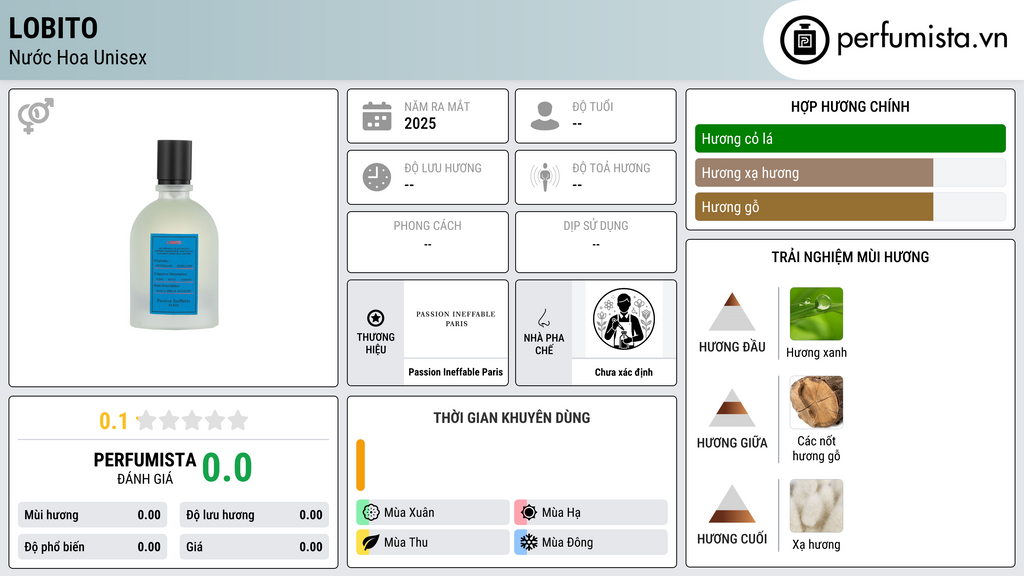Click the nose icon above Nhà pha chế

(543, 318)
